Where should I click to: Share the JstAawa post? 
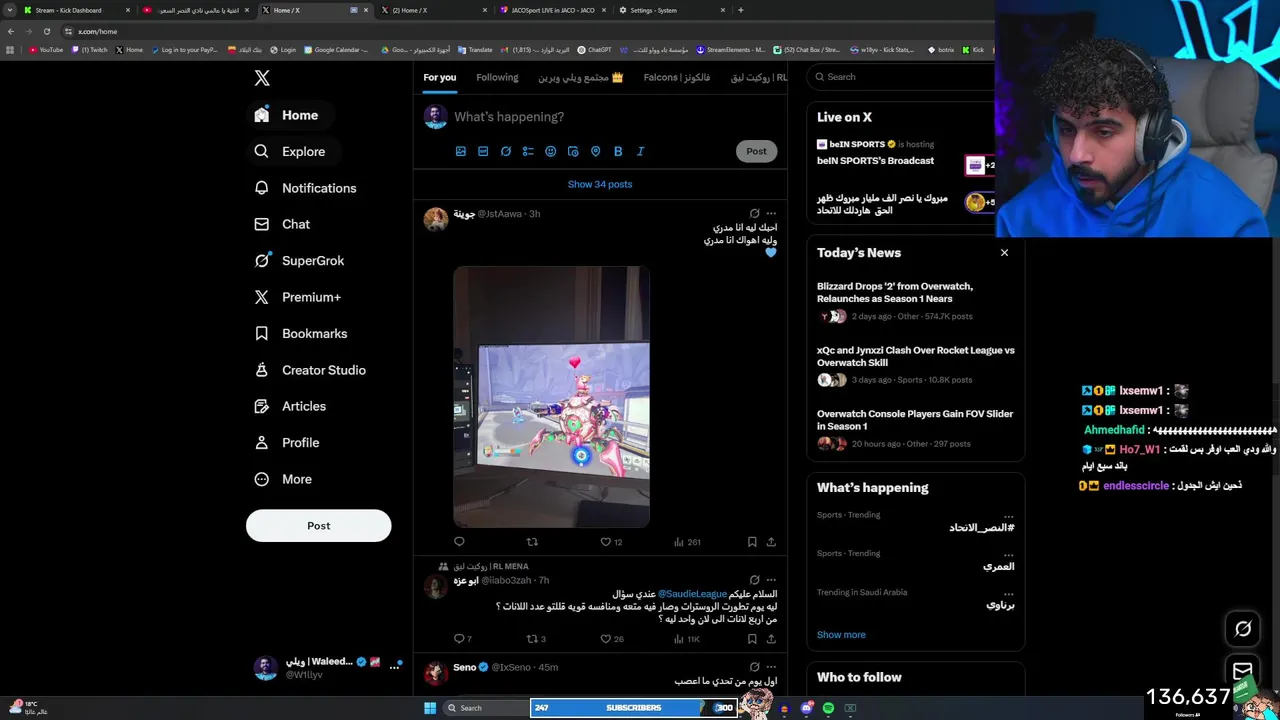pos(771,542)
